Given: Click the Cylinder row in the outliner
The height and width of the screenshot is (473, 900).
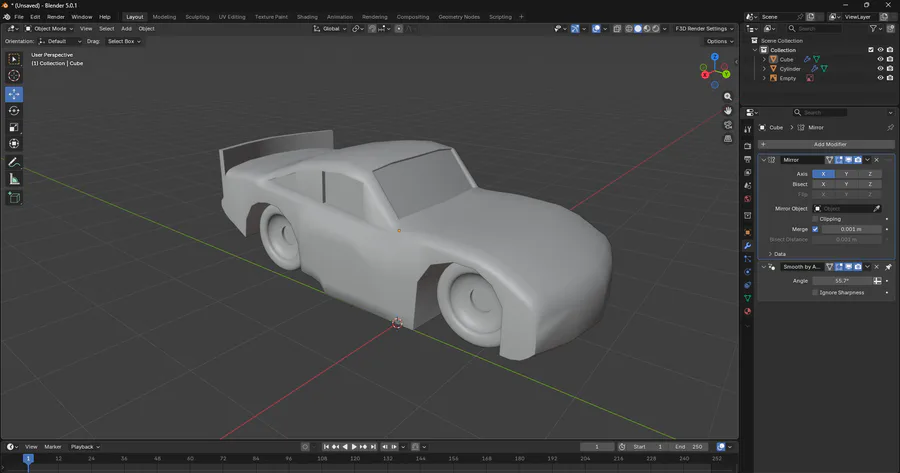Looking at the screenshot, I should 790,69.
